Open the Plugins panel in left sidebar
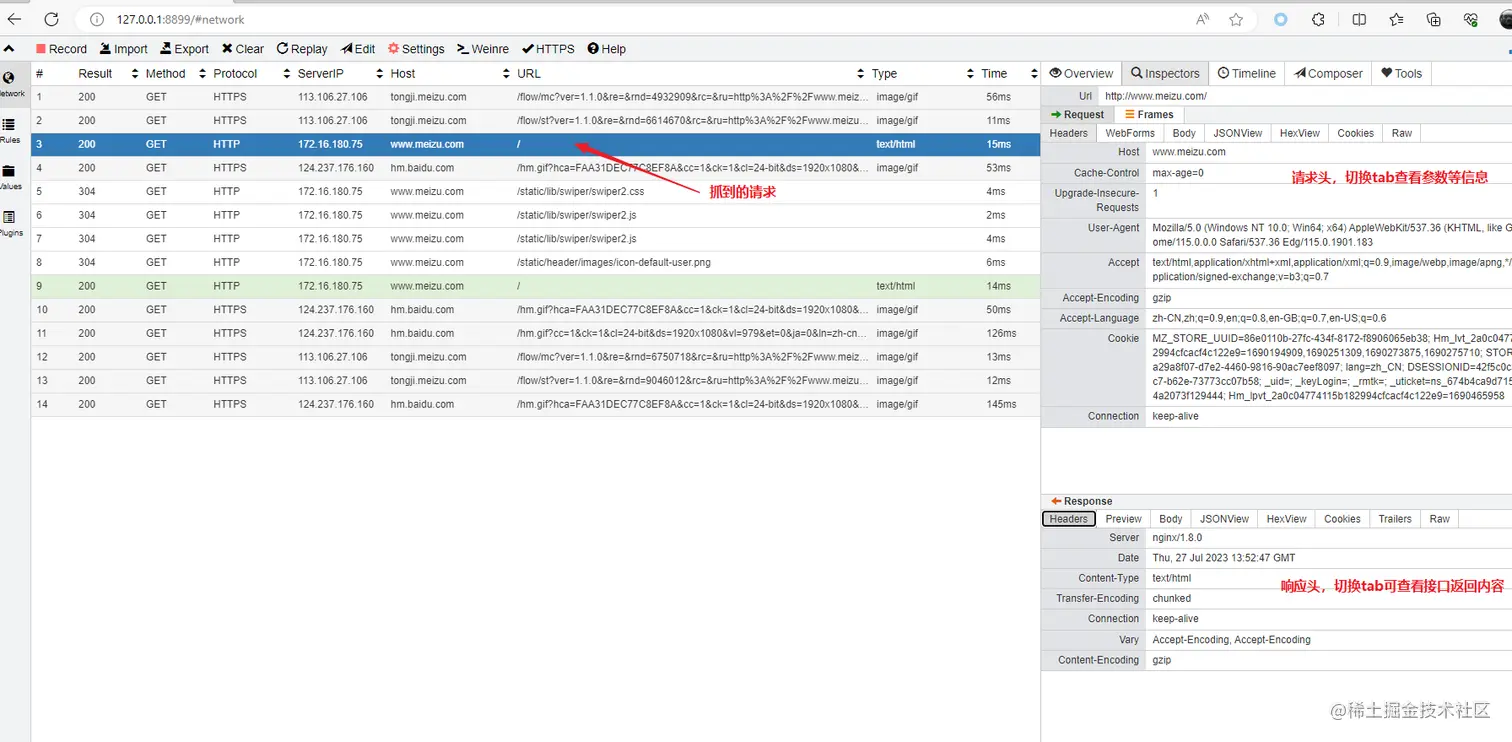This screenshot has height=742, width=1512. pyautogui.click(x=10, y=223)
